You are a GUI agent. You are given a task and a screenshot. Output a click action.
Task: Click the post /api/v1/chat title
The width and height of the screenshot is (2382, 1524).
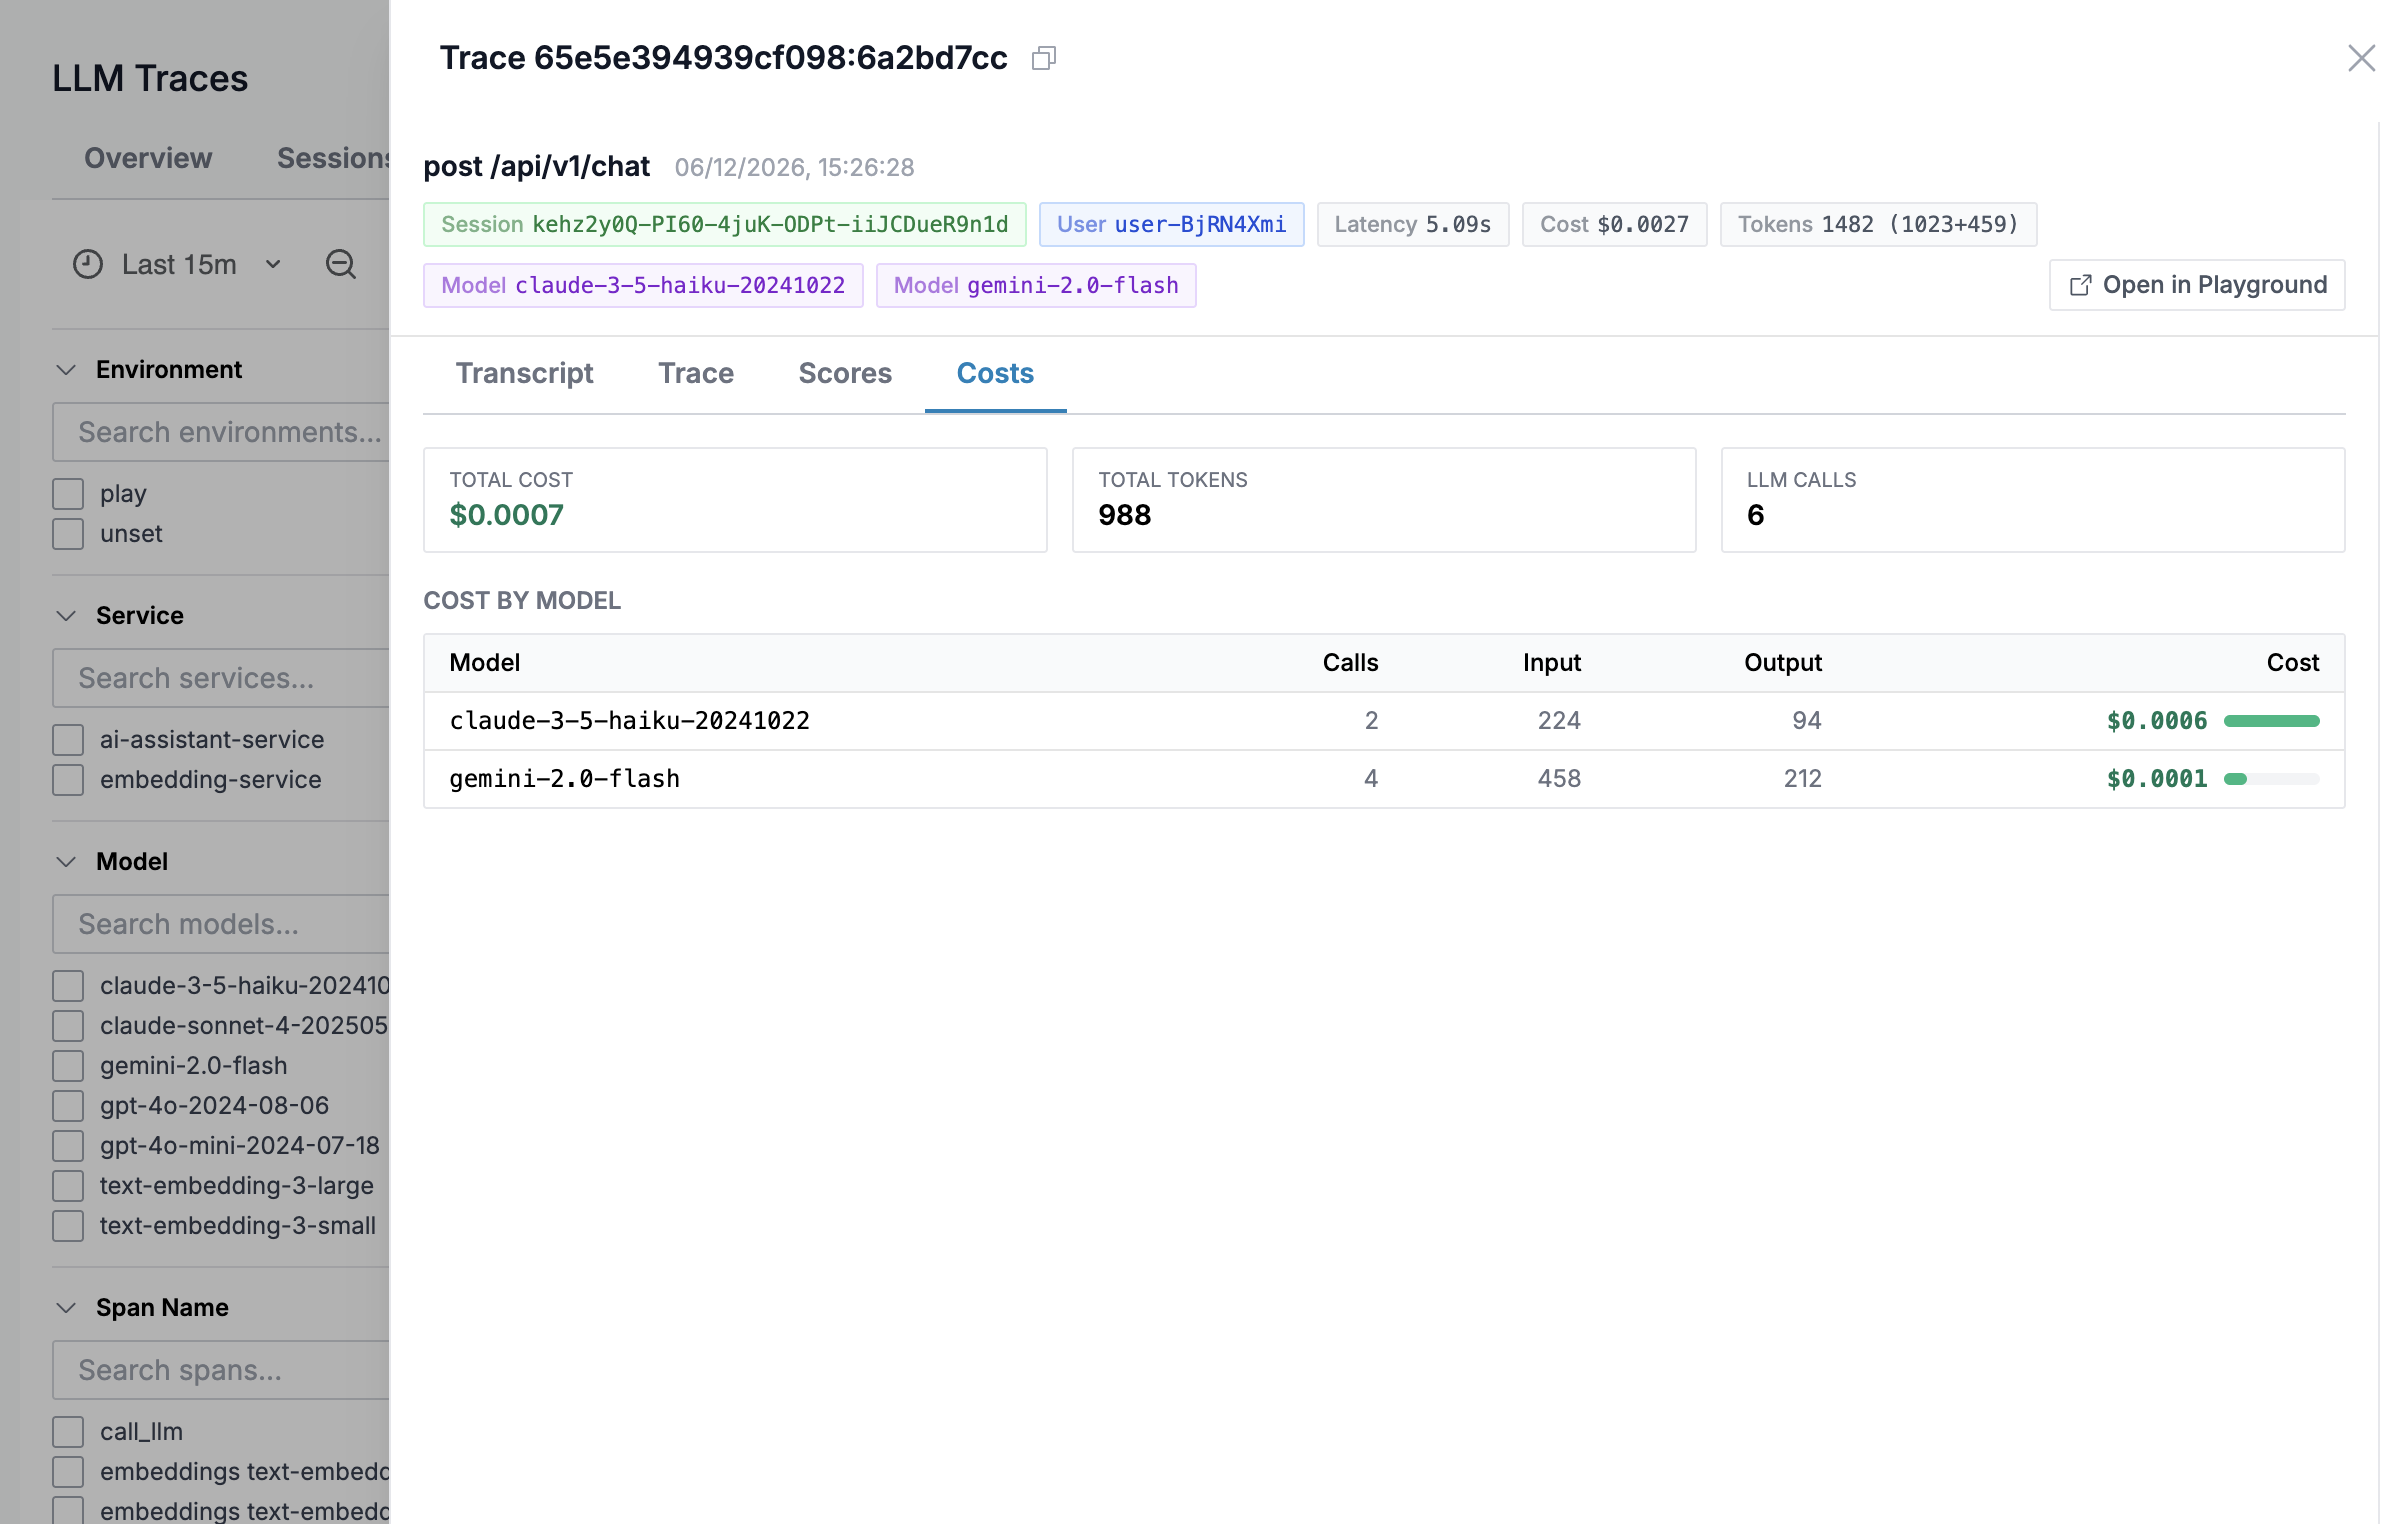(x=536, y=166)
